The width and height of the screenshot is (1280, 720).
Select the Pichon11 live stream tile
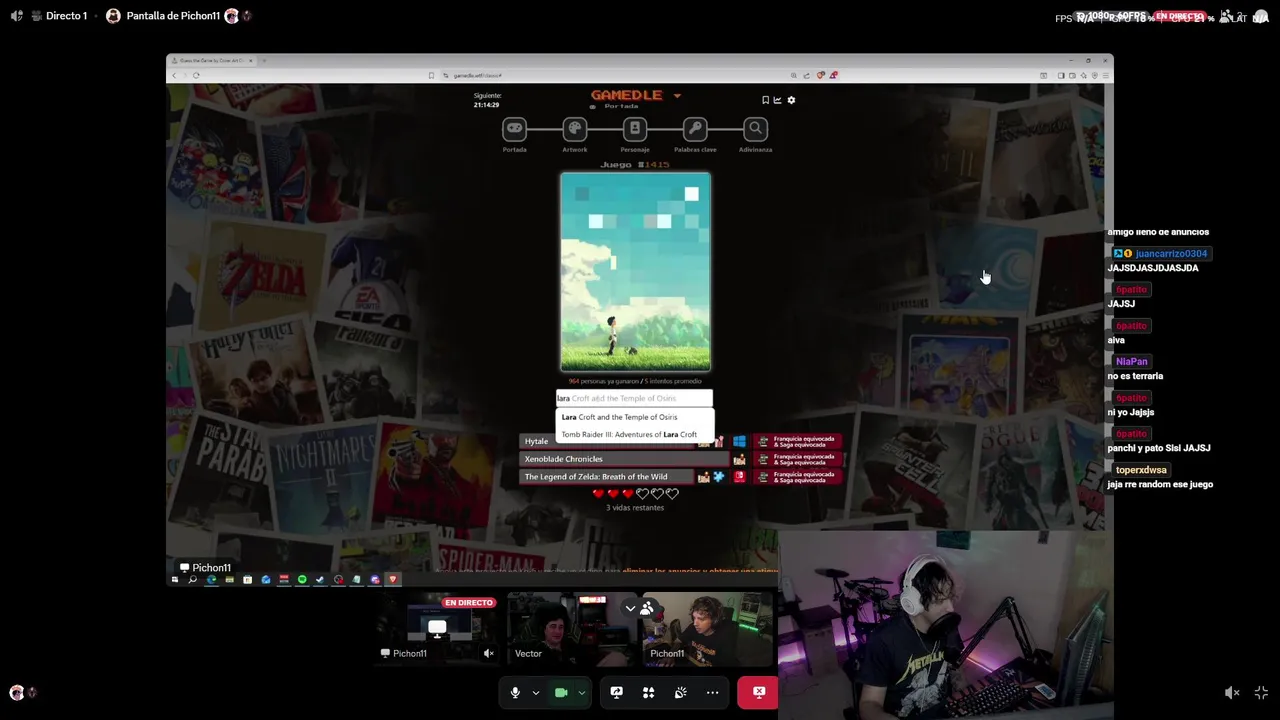click(437, 628)
